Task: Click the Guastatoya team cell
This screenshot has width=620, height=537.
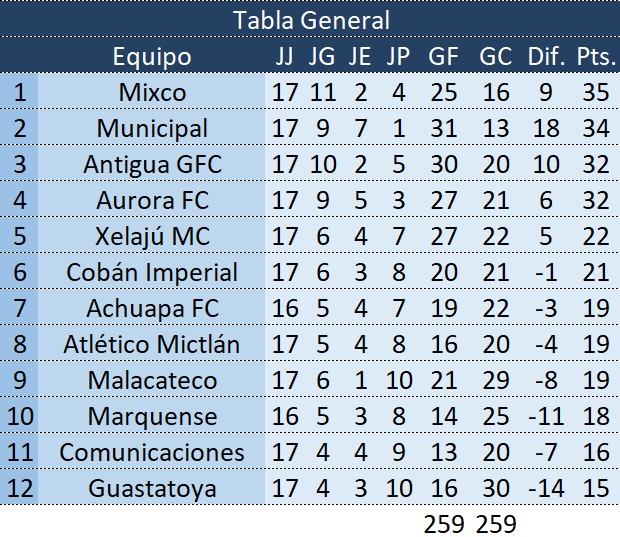Action: pyautogui.click(x=152, y=489)
